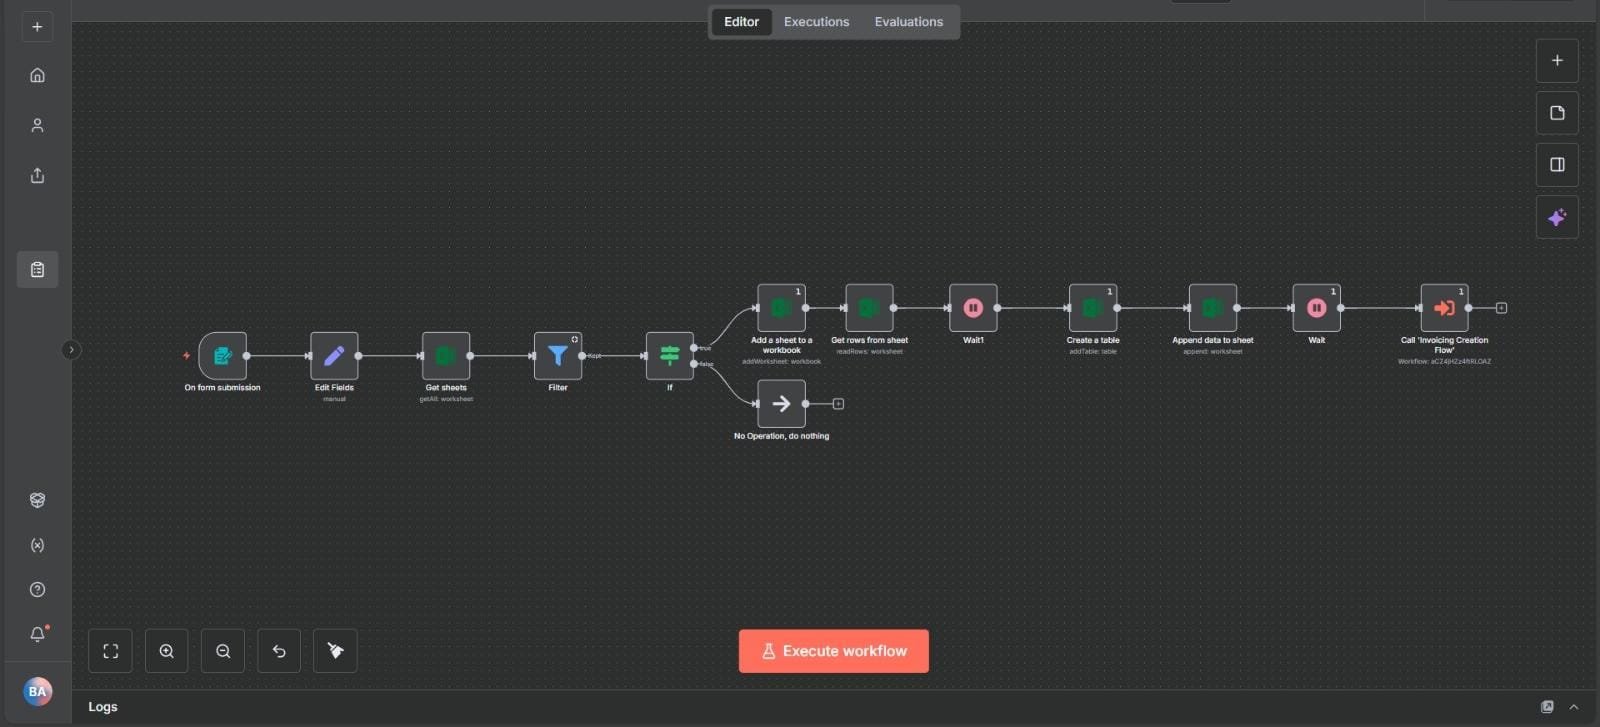The image size is (1600, 727).
Task: Open the Evaluations tab
Action: (x=908, y=22)
